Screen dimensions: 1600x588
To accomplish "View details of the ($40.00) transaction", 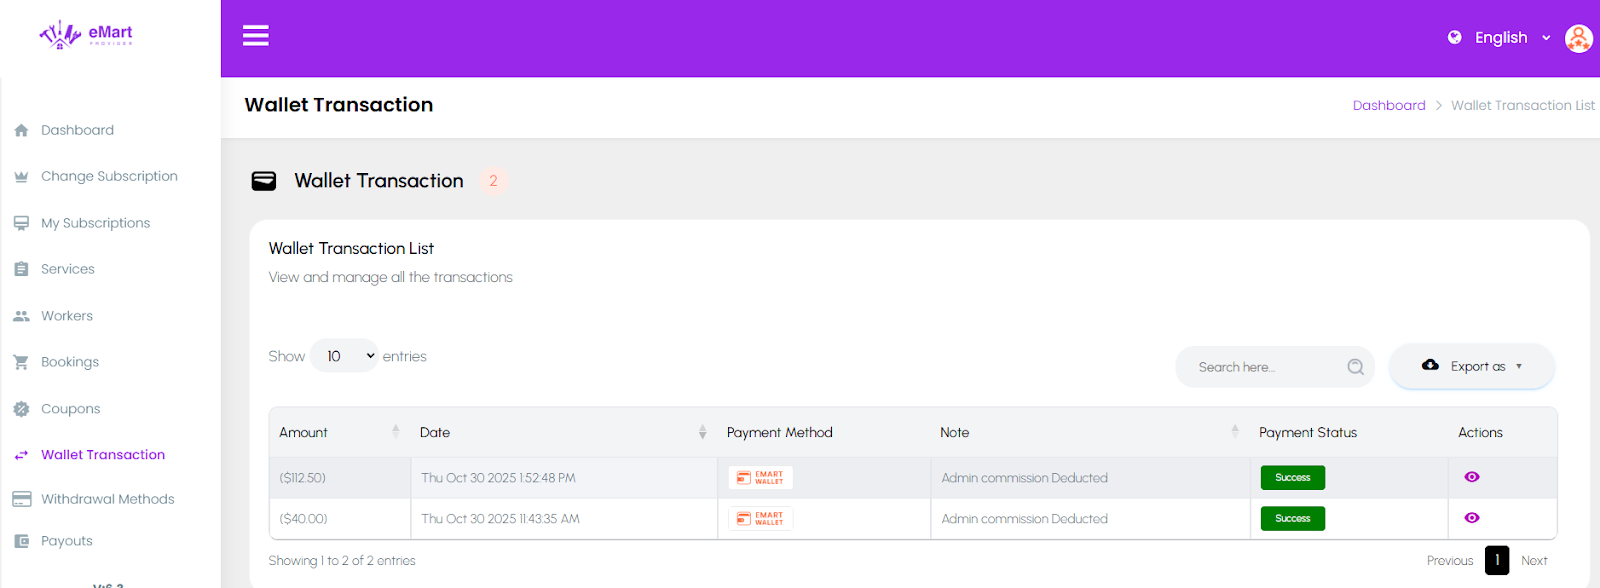I will click(x=1471, y=518).
